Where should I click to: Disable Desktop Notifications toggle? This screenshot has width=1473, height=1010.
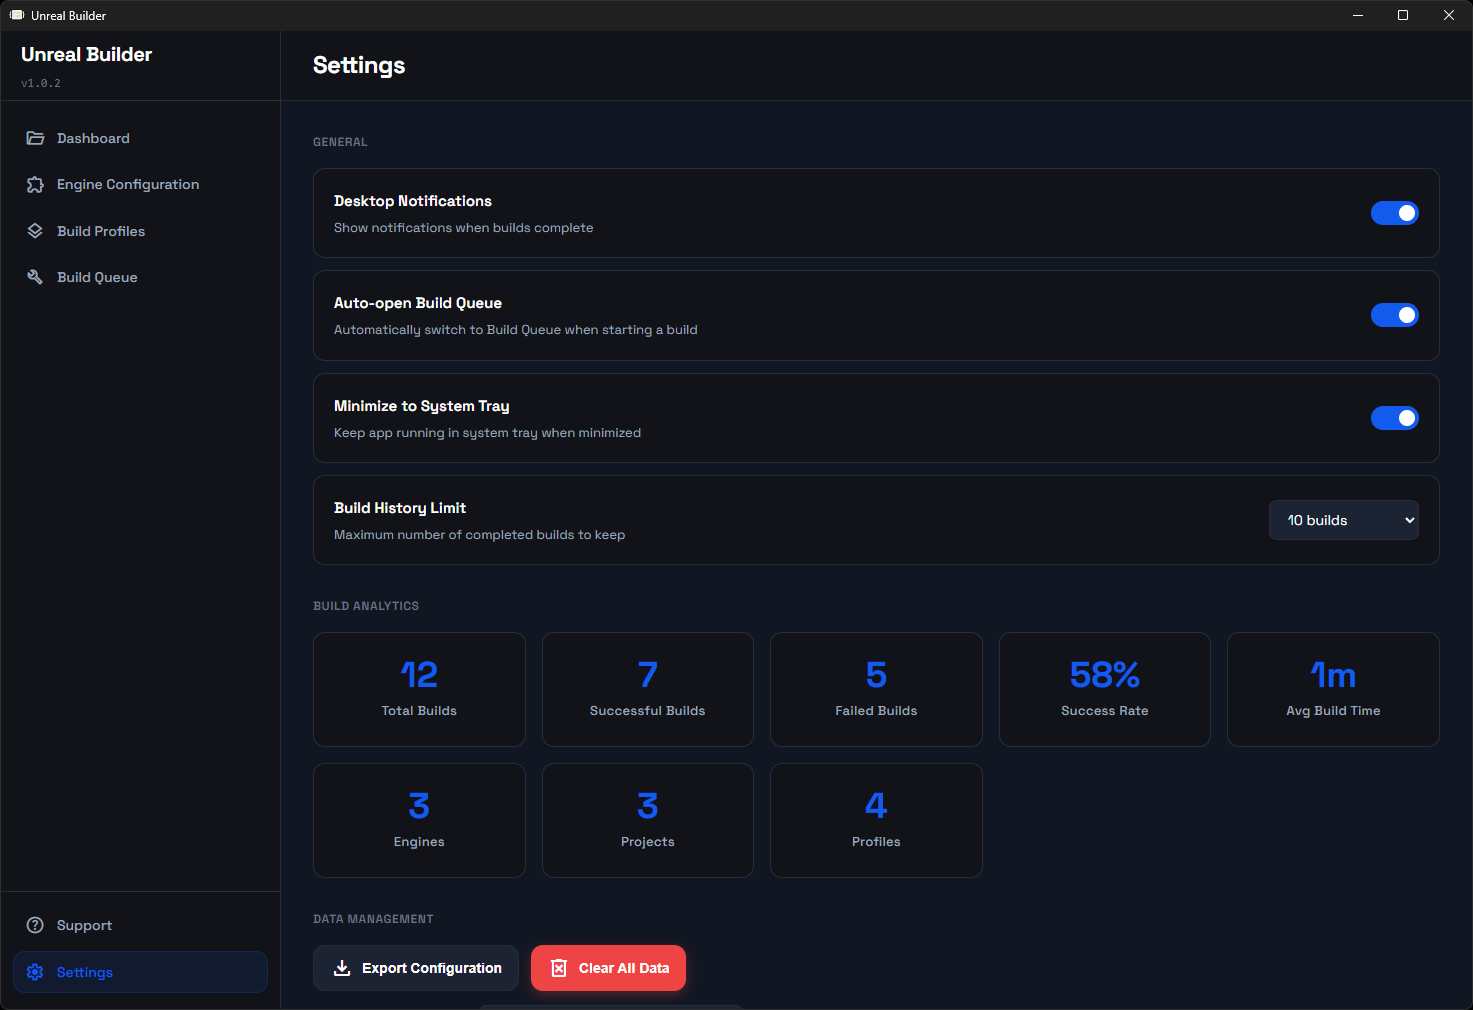1395,213
